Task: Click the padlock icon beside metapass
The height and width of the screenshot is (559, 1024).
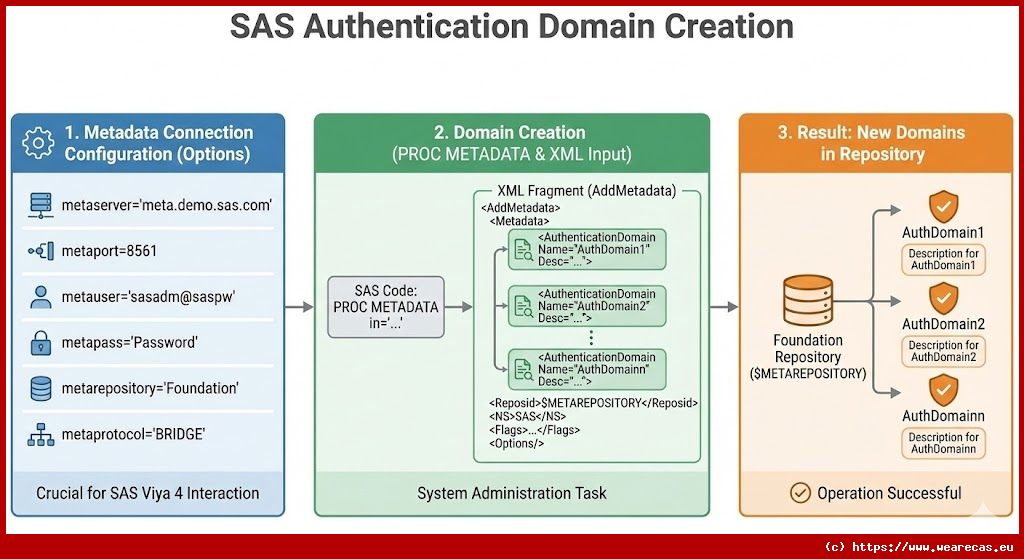Action: tap(40, 343)
